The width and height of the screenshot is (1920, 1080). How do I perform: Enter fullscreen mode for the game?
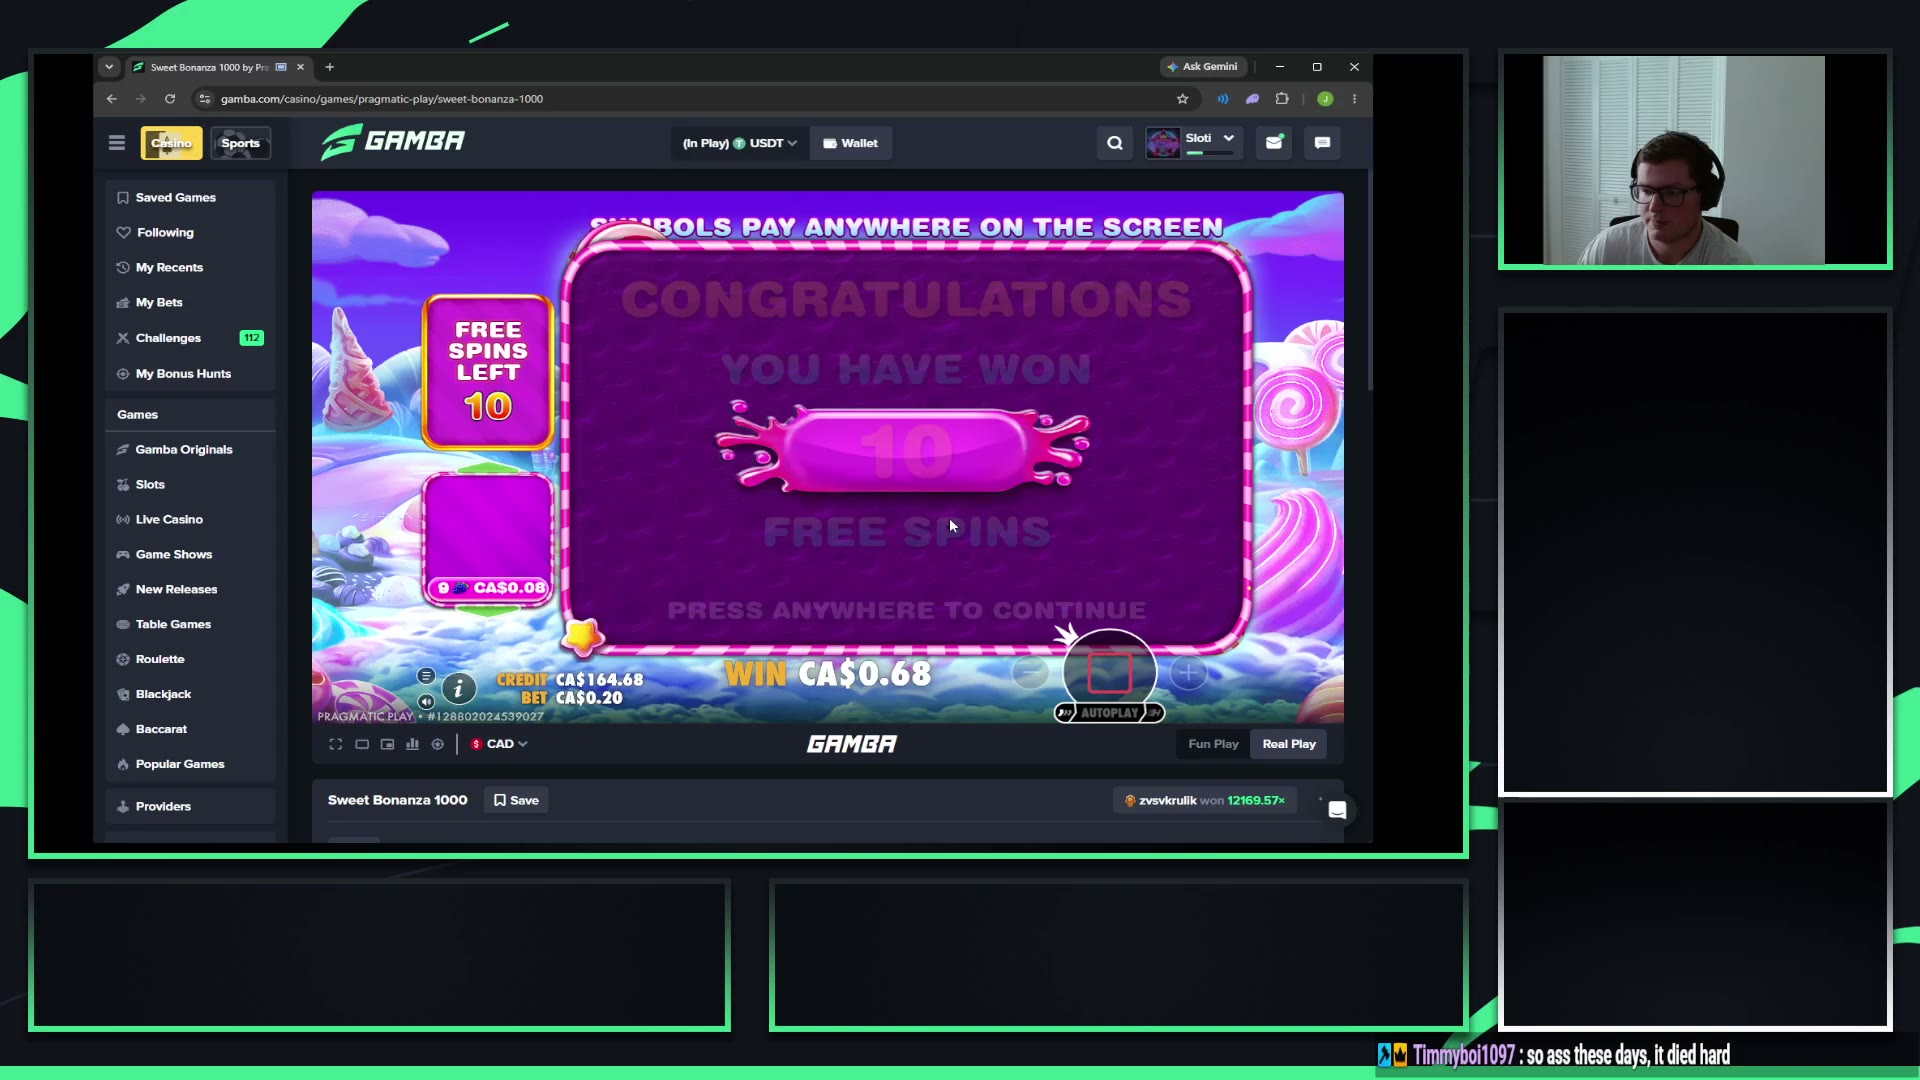(336, 744)
